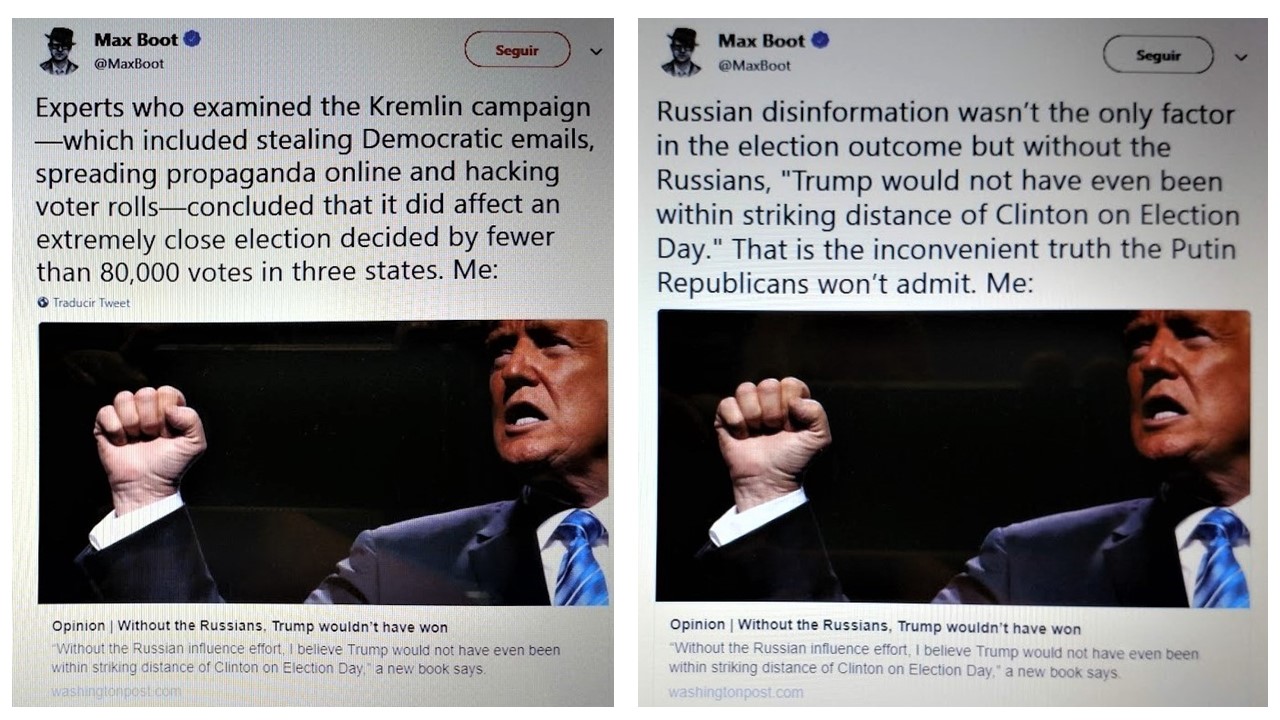Click globe icon beside Traducir Tweet
Image resolution: width=1280 pixels, height=720 pixels.
43,303
